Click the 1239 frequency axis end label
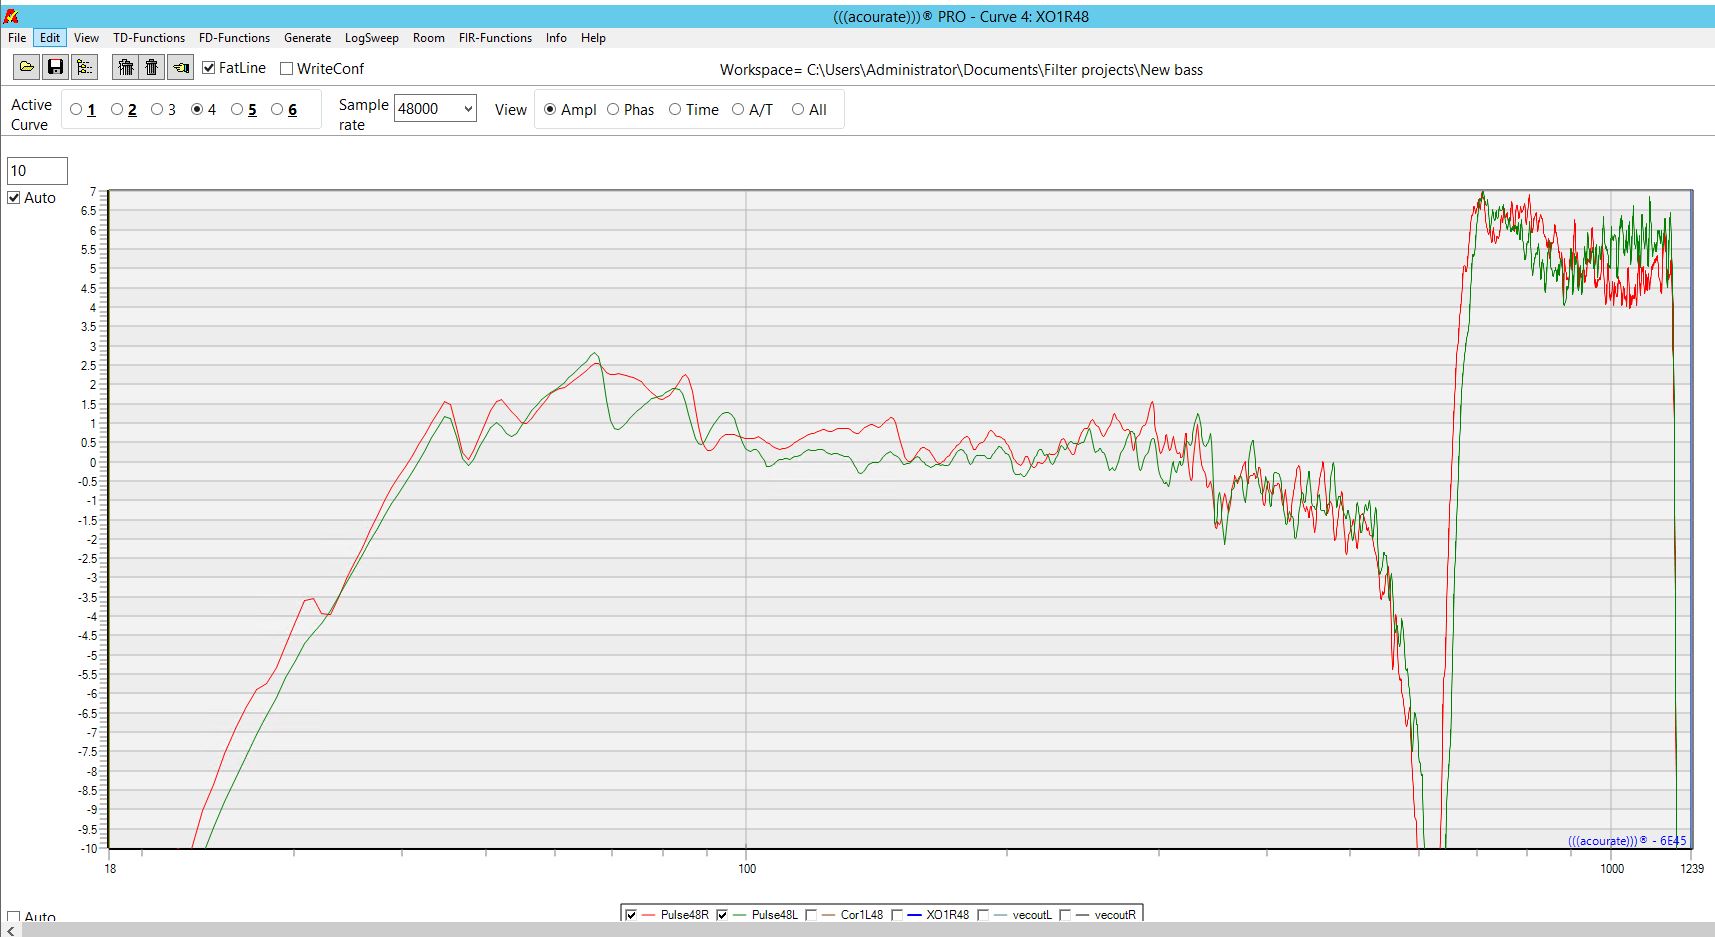This screenshot has width=1715, height=937. (x=1692, y=868)
